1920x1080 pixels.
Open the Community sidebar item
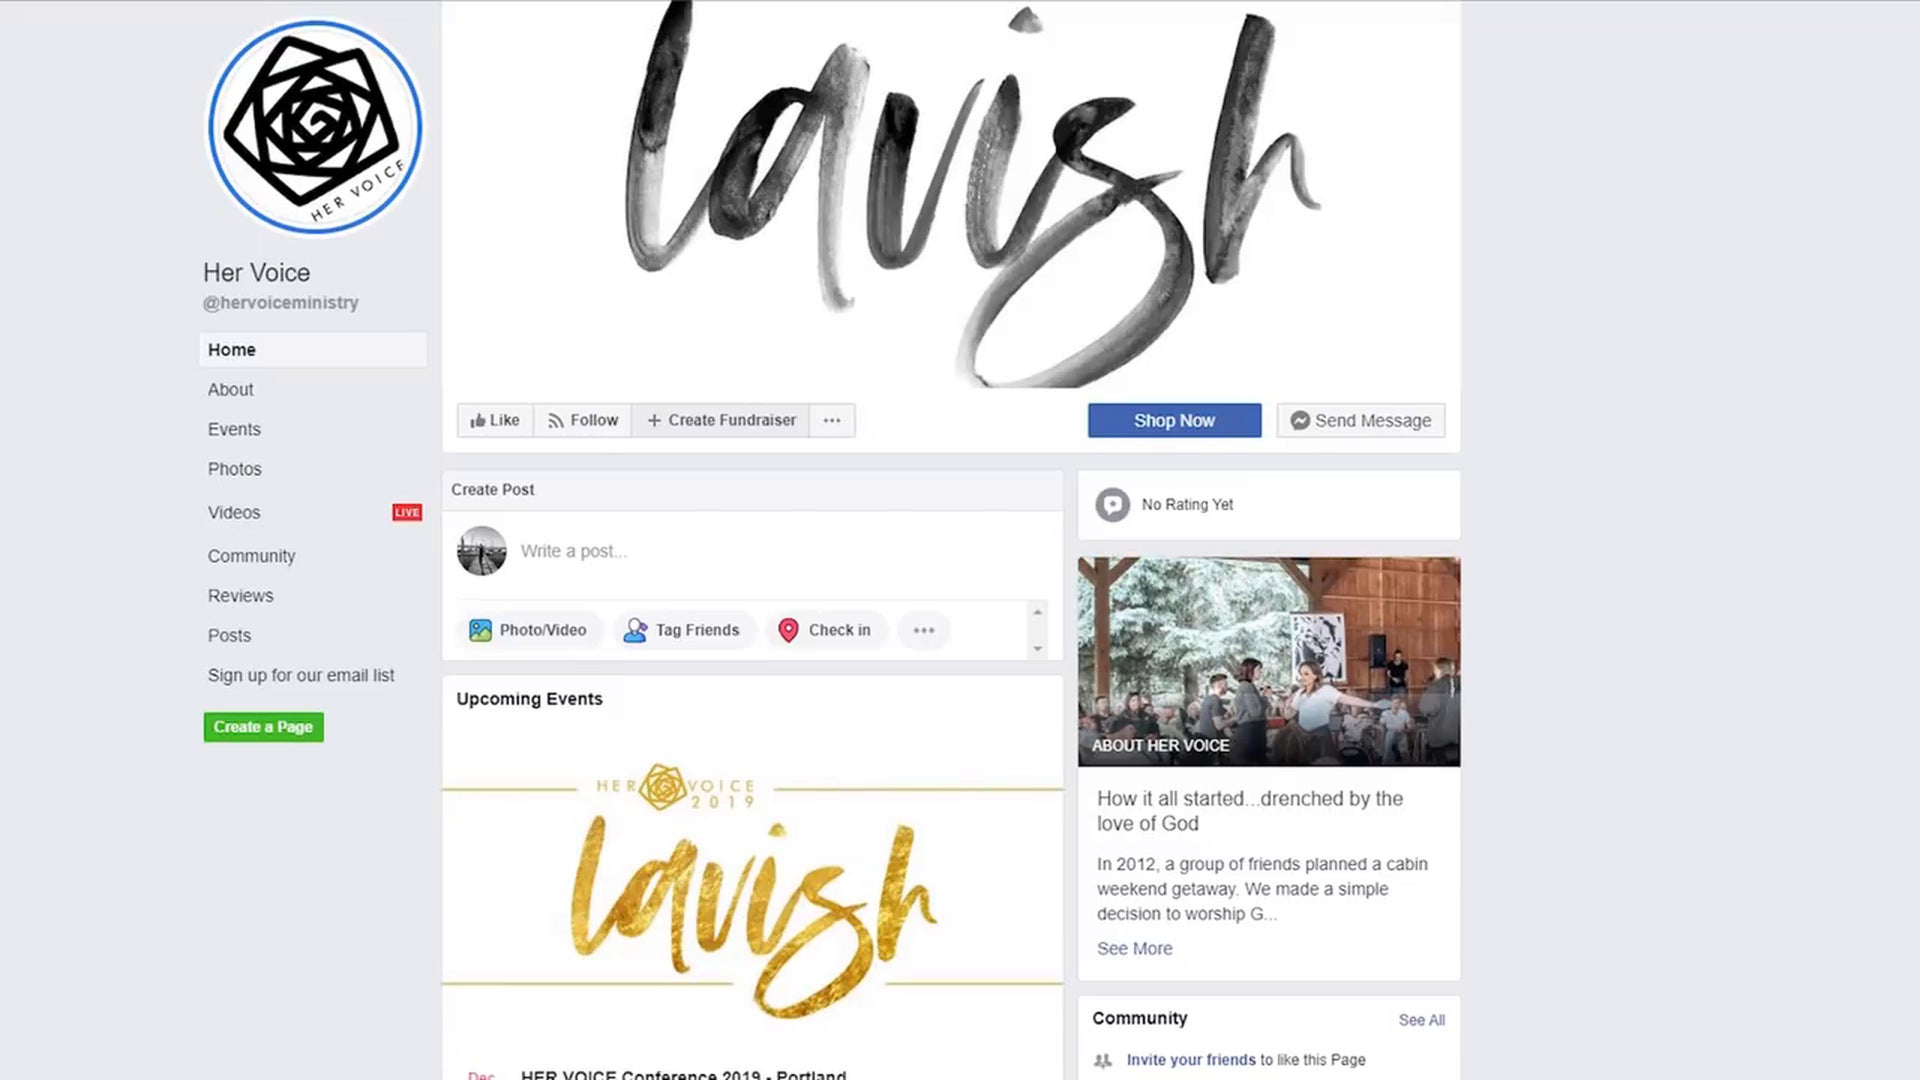tap(251, 556)
